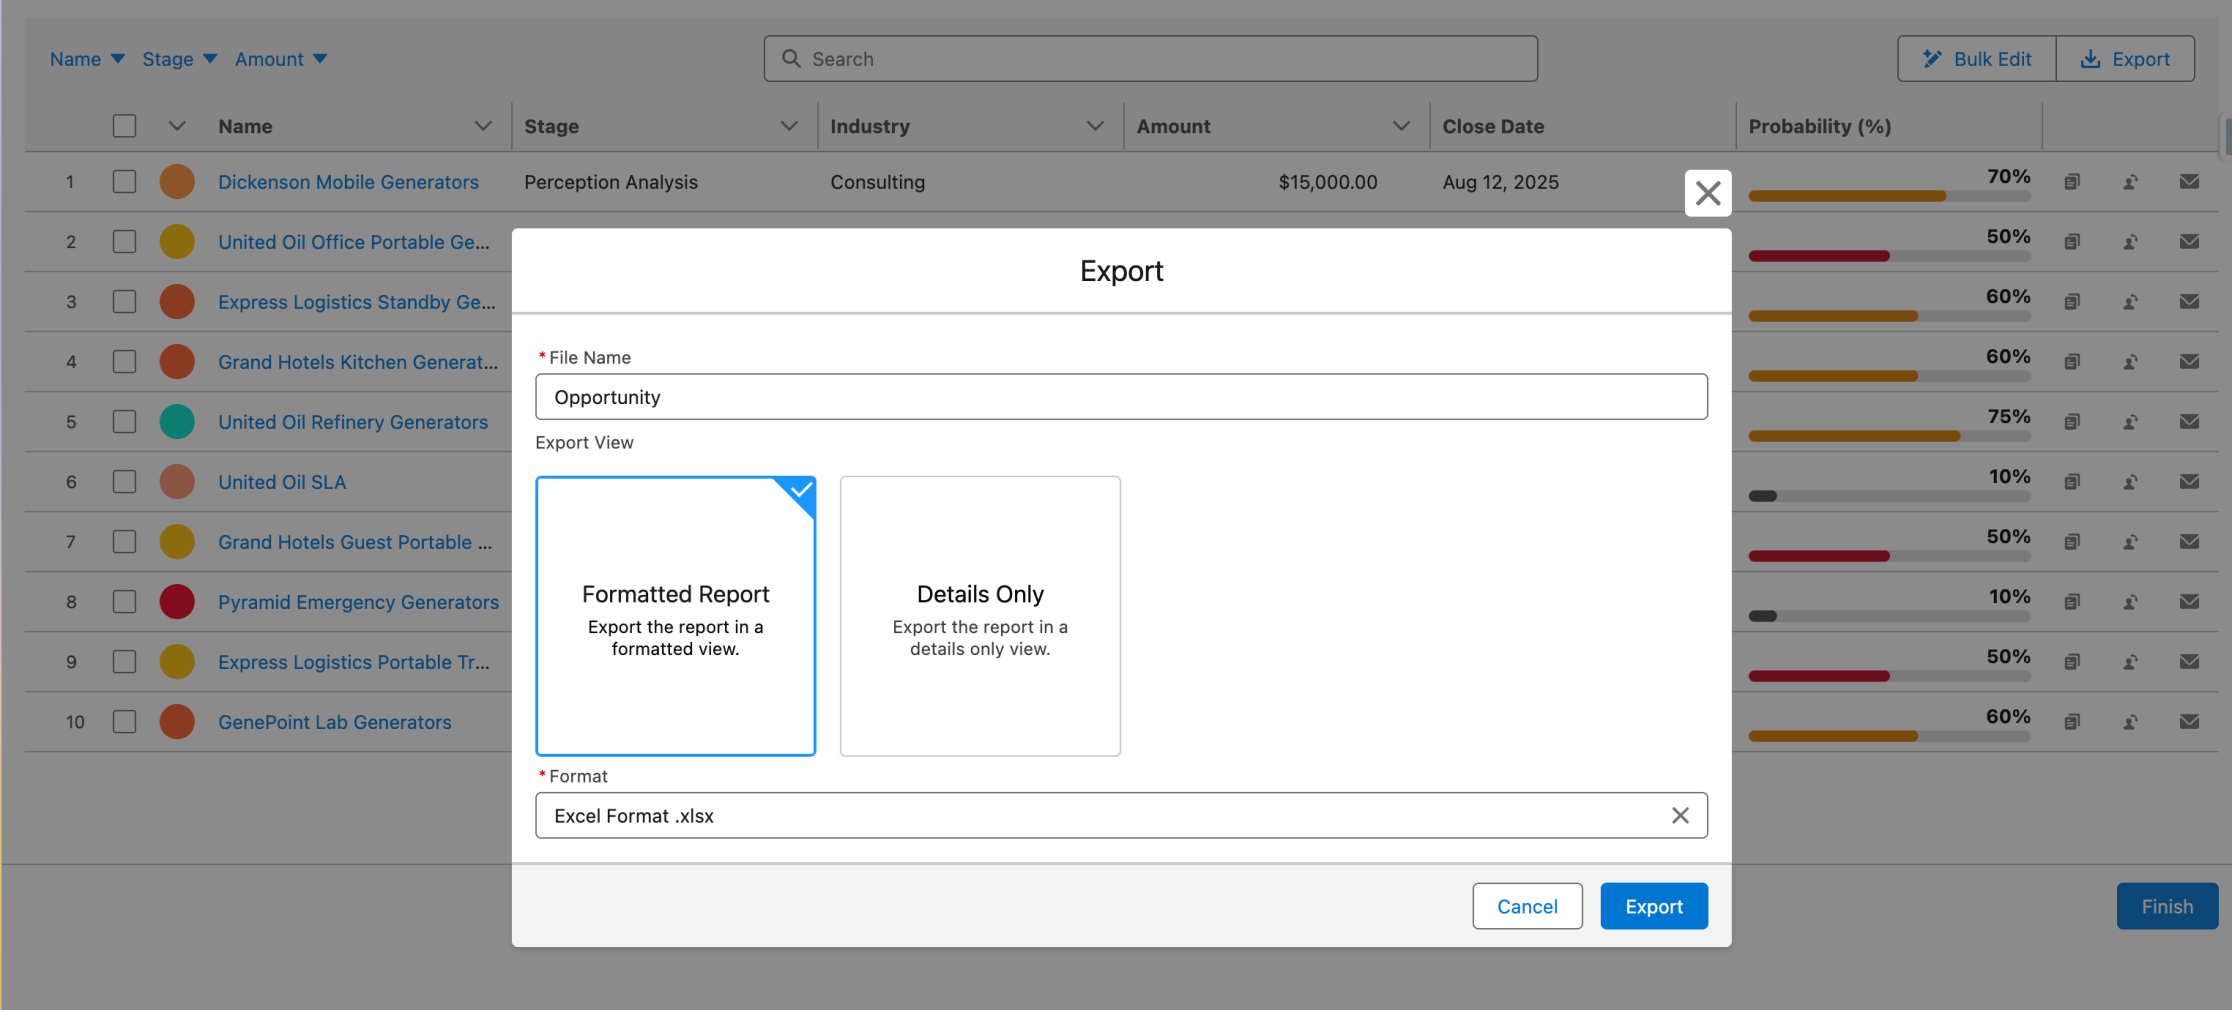Tick the select-all checkbox in the table header
Viewport: 2232px width, 1010px height.
click(124, 126)
